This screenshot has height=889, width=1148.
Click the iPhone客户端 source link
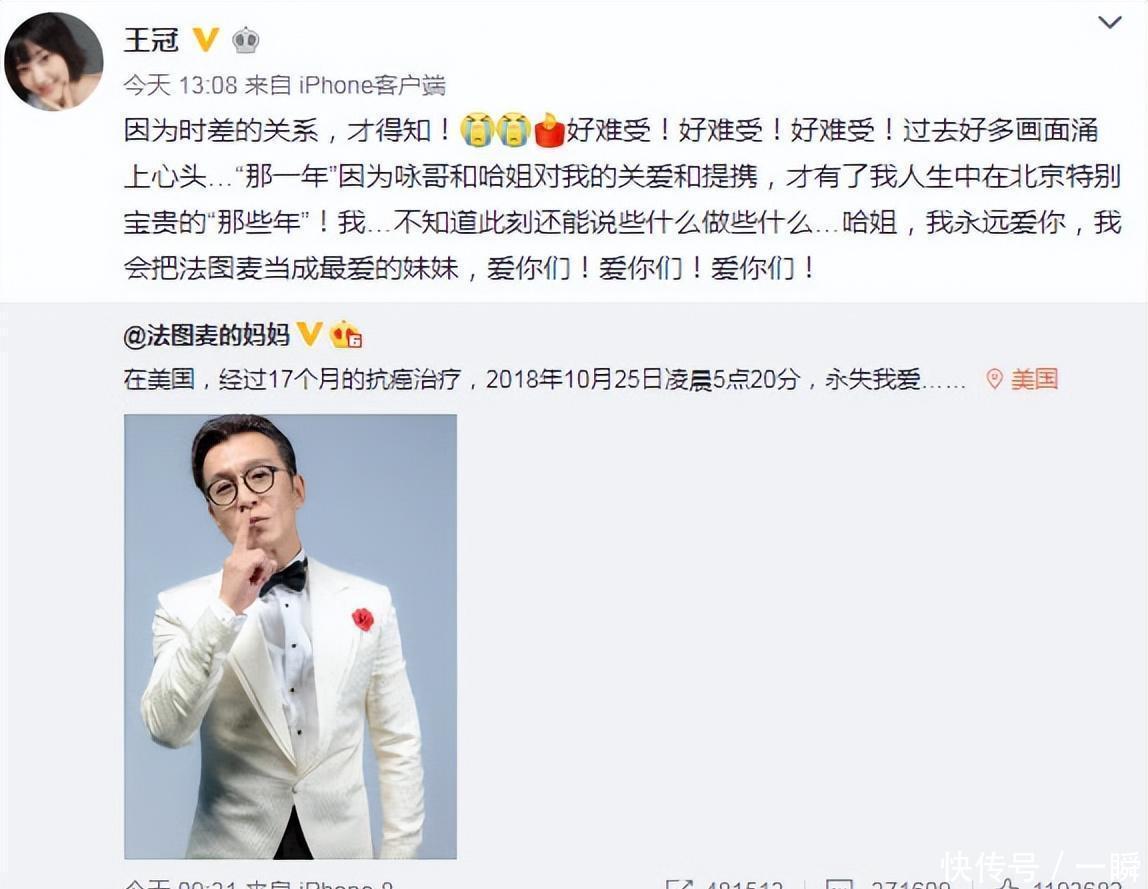(372, 85)
